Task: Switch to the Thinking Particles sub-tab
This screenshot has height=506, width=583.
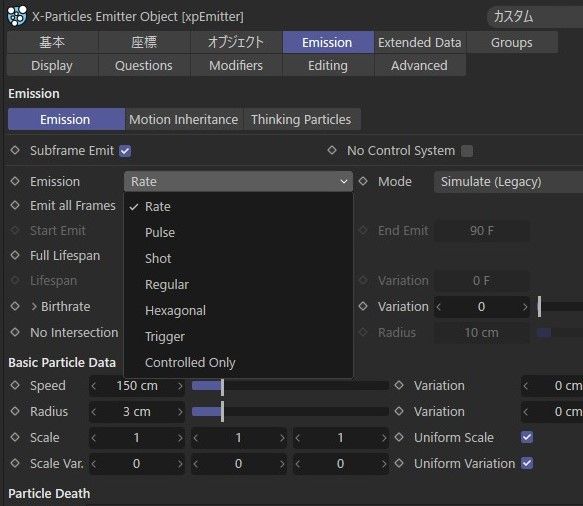Action: tap(302, 119)
